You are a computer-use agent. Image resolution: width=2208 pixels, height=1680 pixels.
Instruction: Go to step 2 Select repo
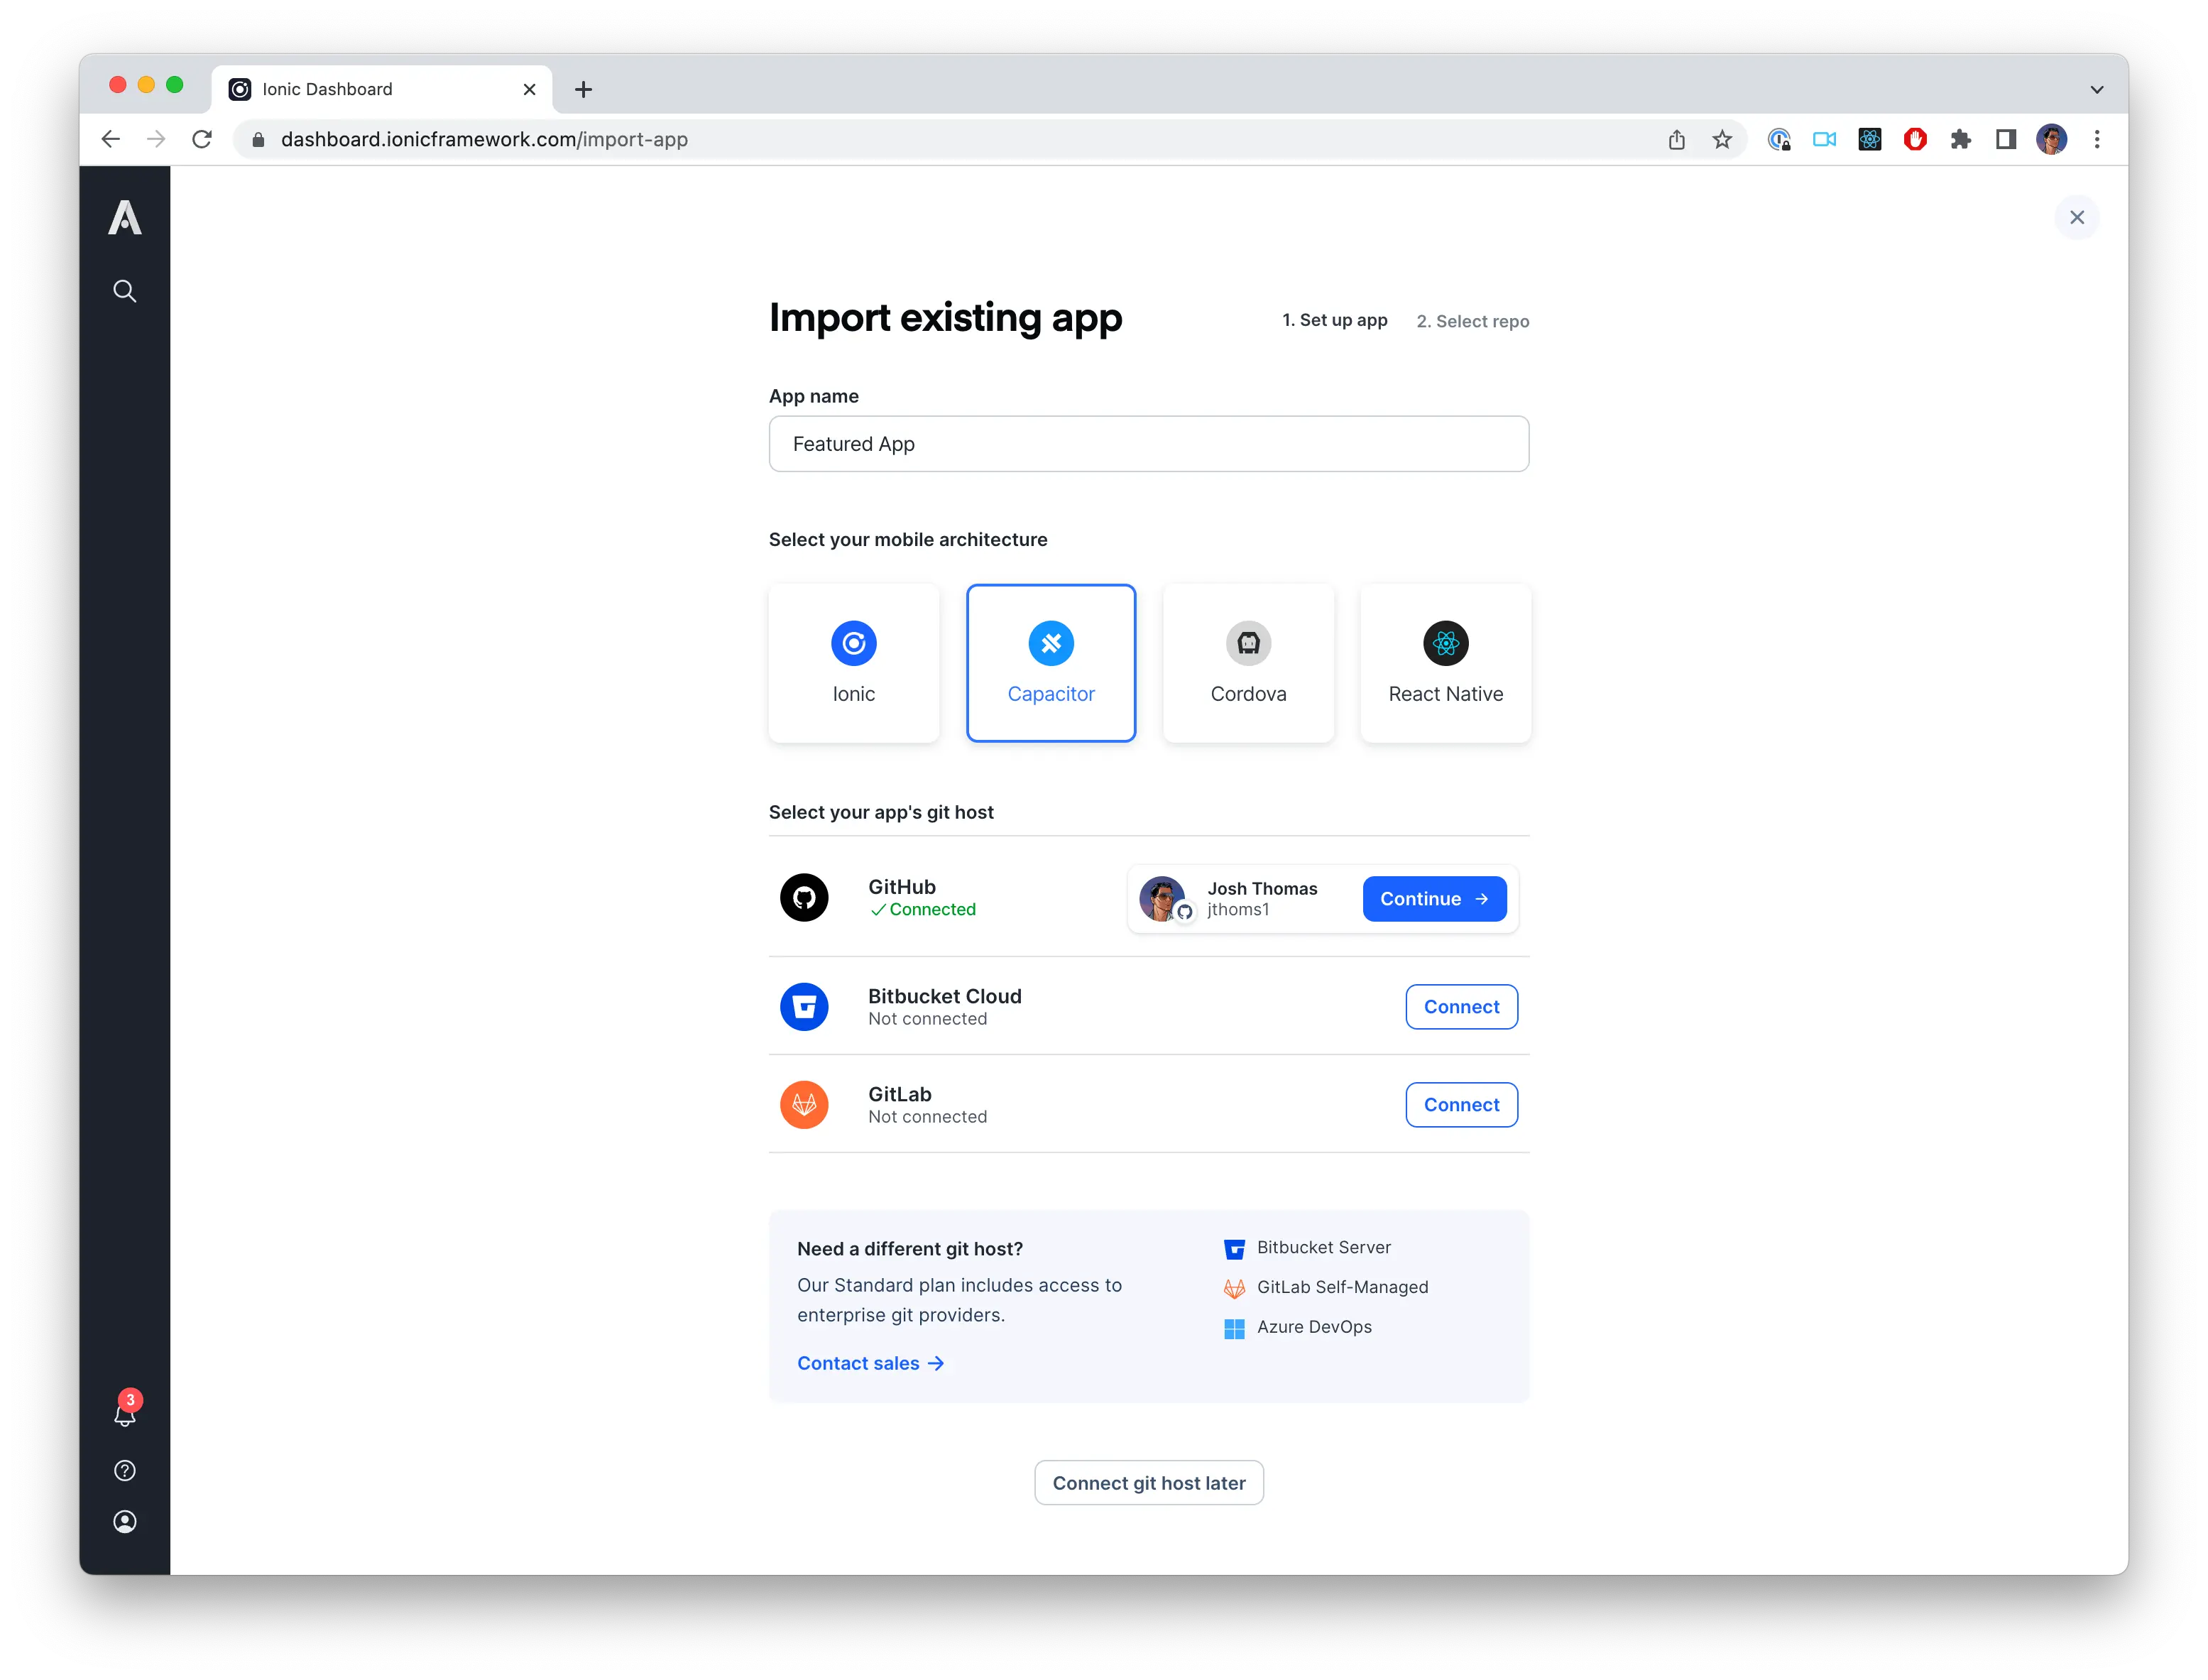pos(1471,321)
